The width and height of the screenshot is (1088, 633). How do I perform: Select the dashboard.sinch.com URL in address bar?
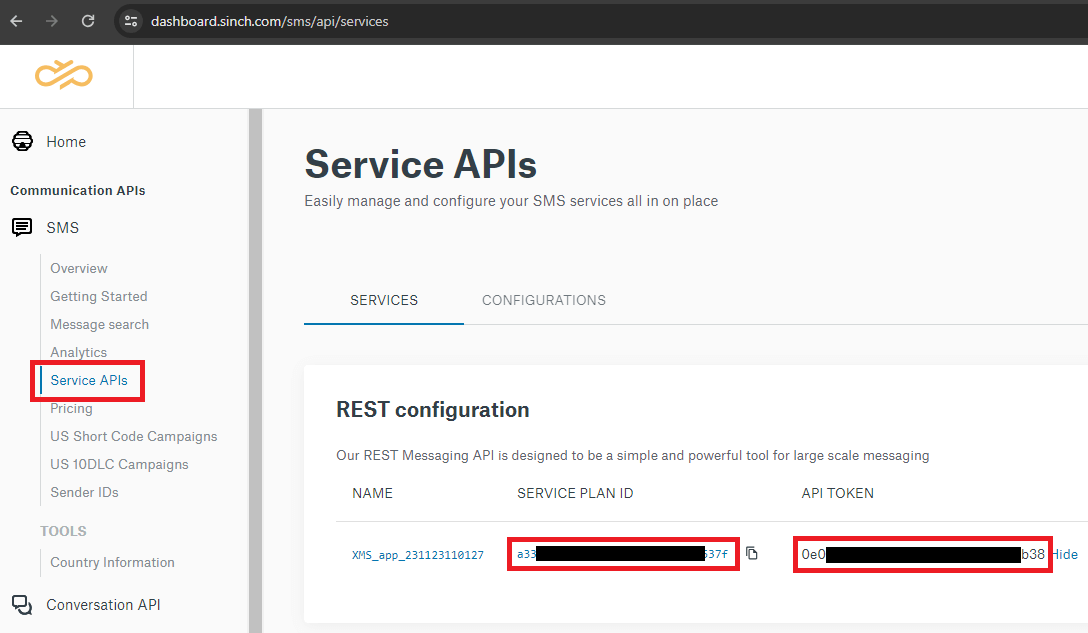[269, 22]
